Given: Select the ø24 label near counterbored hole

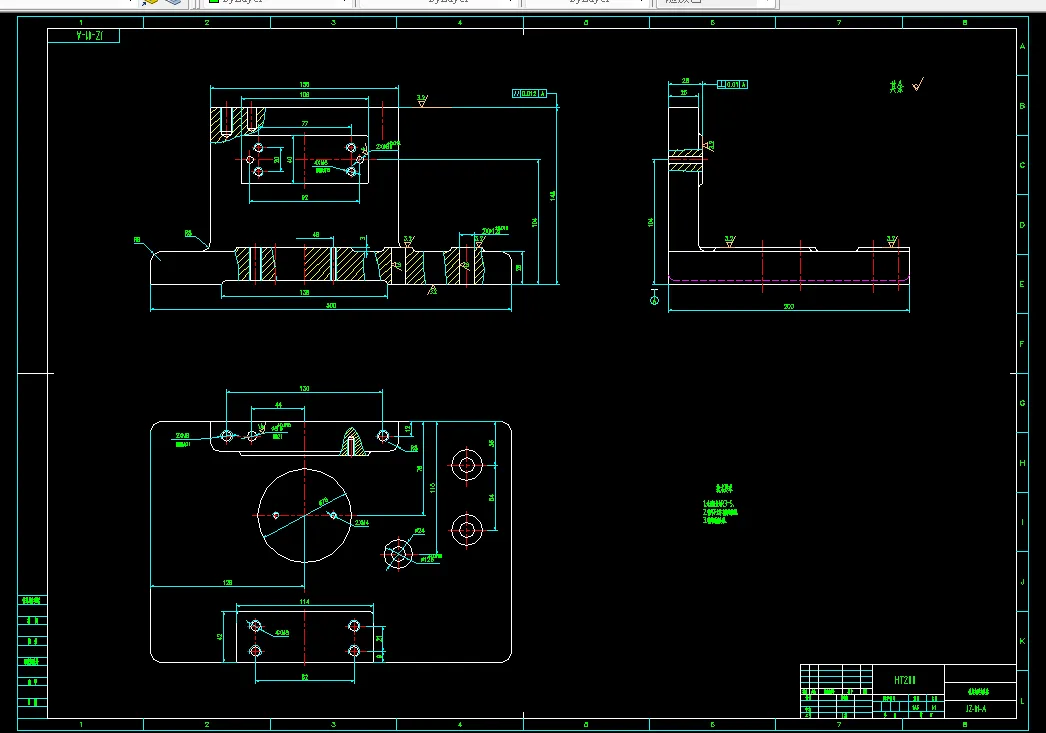Looking at the screenshot, I should coord(419,532).
